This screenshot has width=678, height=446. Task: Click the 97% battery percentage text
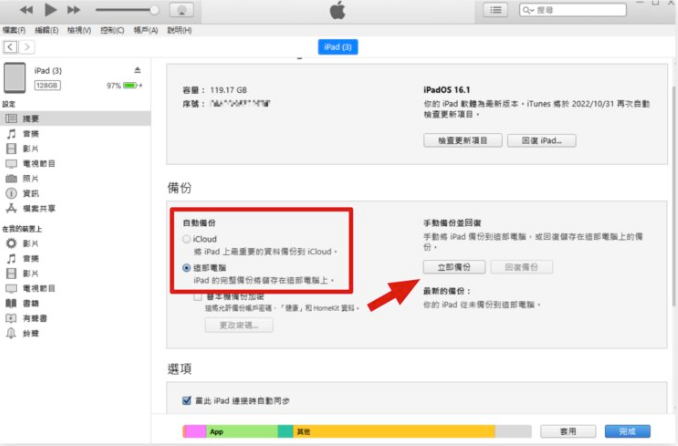click(113, 86)
